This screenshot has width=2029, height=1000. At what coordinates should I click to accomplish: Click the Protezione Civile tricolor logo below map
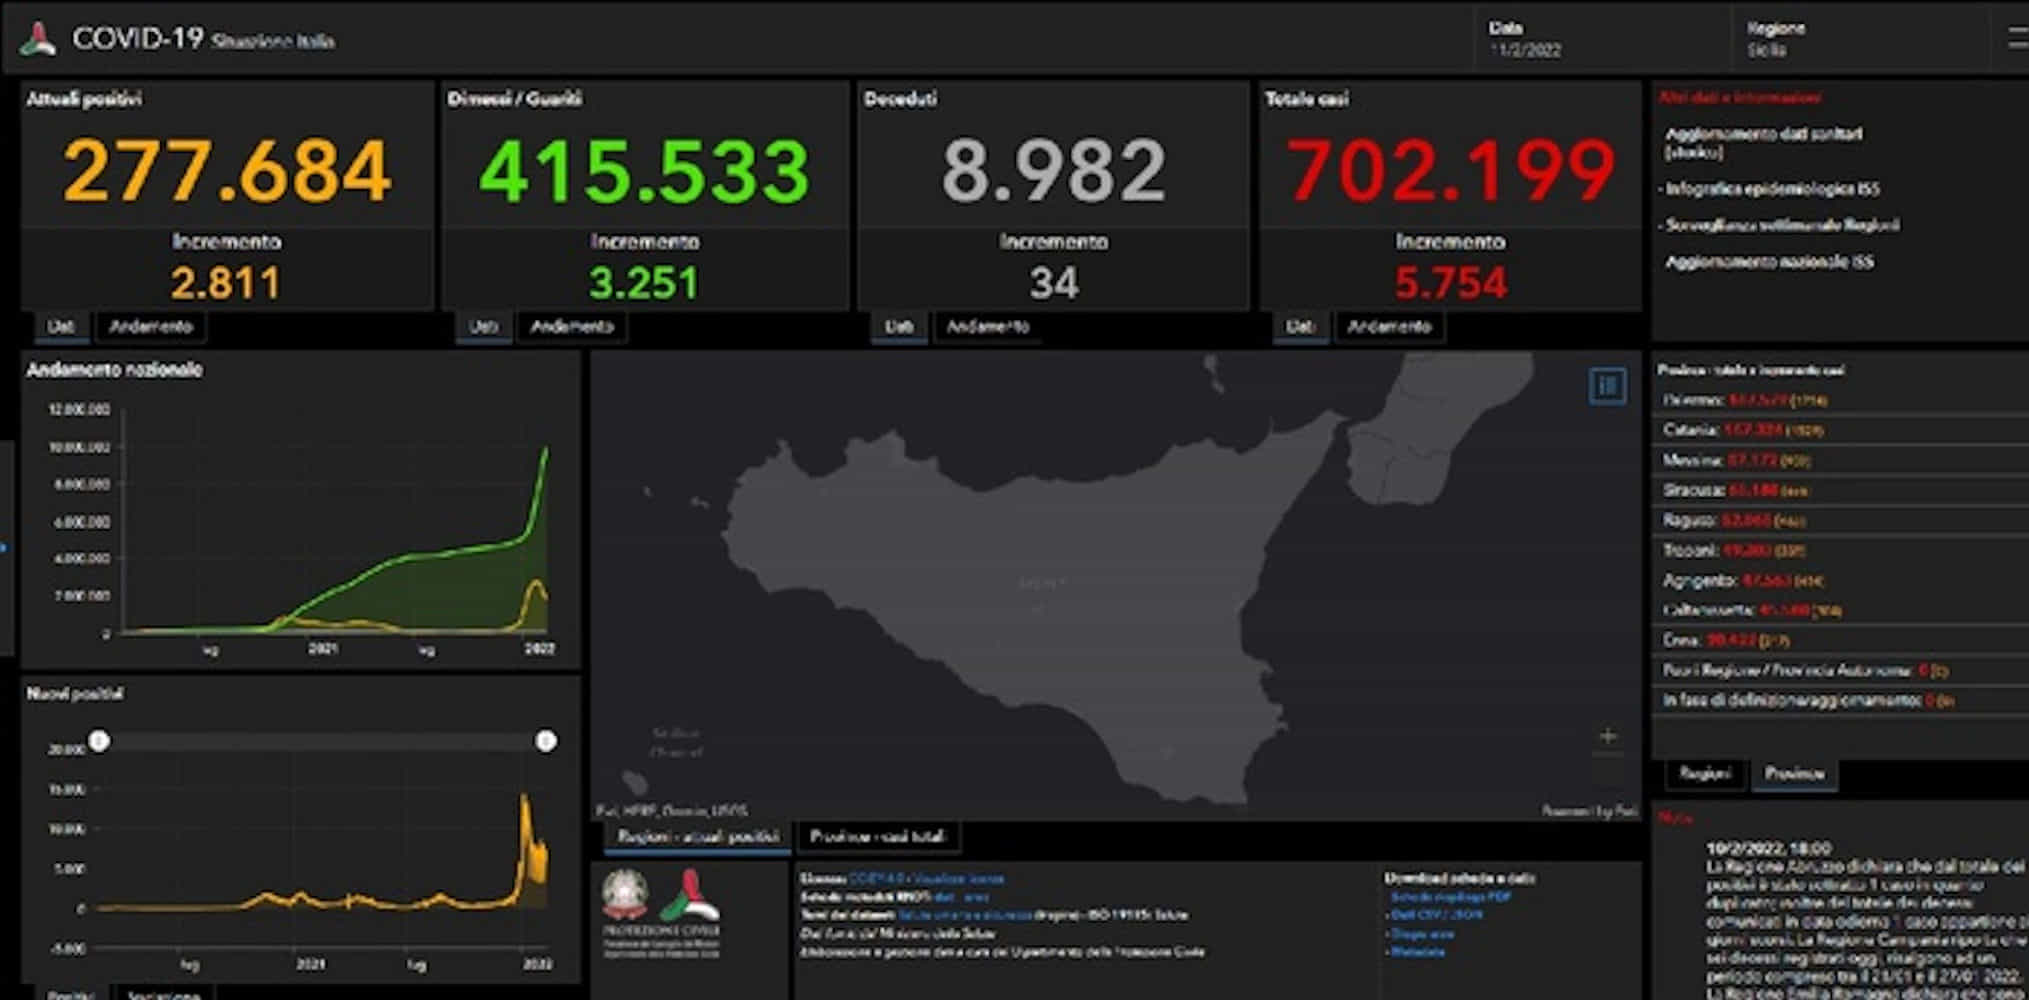(689, 895)
